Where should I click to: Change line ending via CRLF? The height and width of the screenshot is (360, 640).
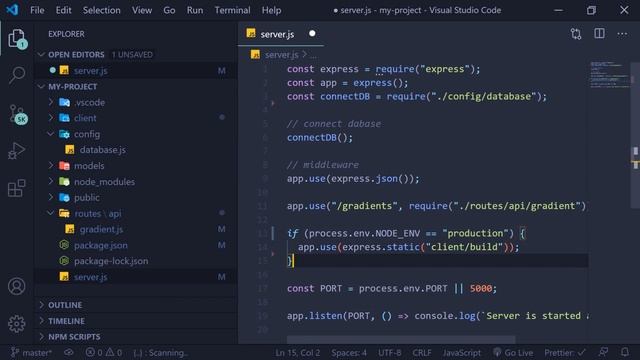click(x=422, y=353)
